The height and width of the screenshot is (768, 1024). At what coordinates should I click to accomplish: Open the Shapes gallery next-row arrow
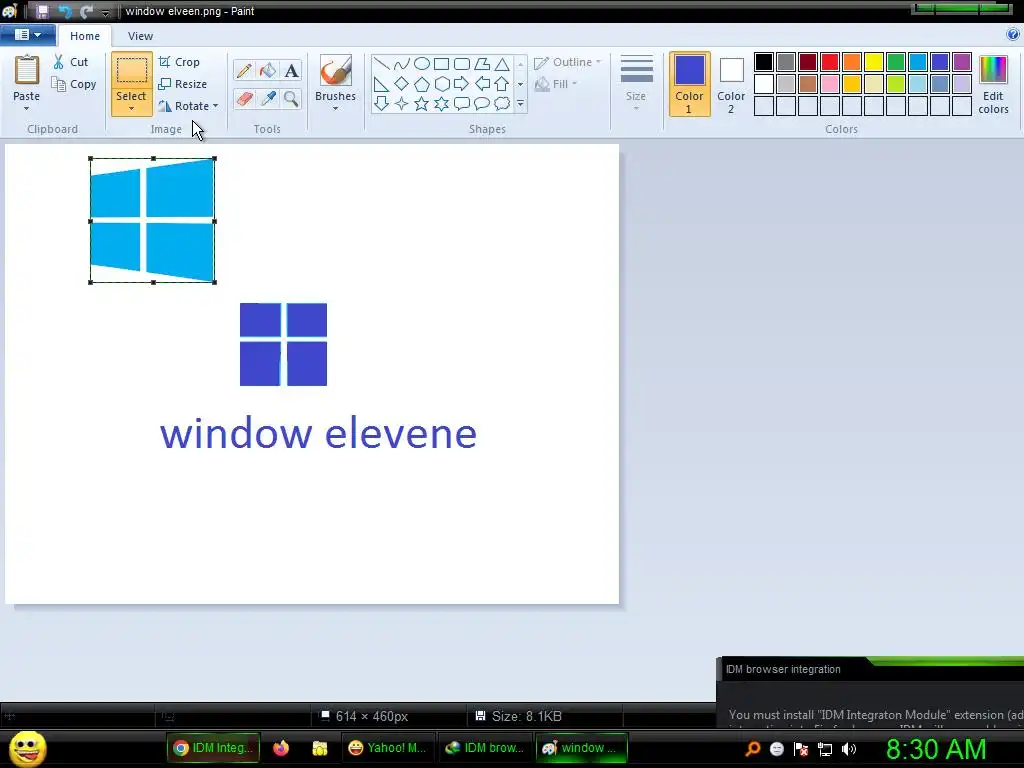520,84
